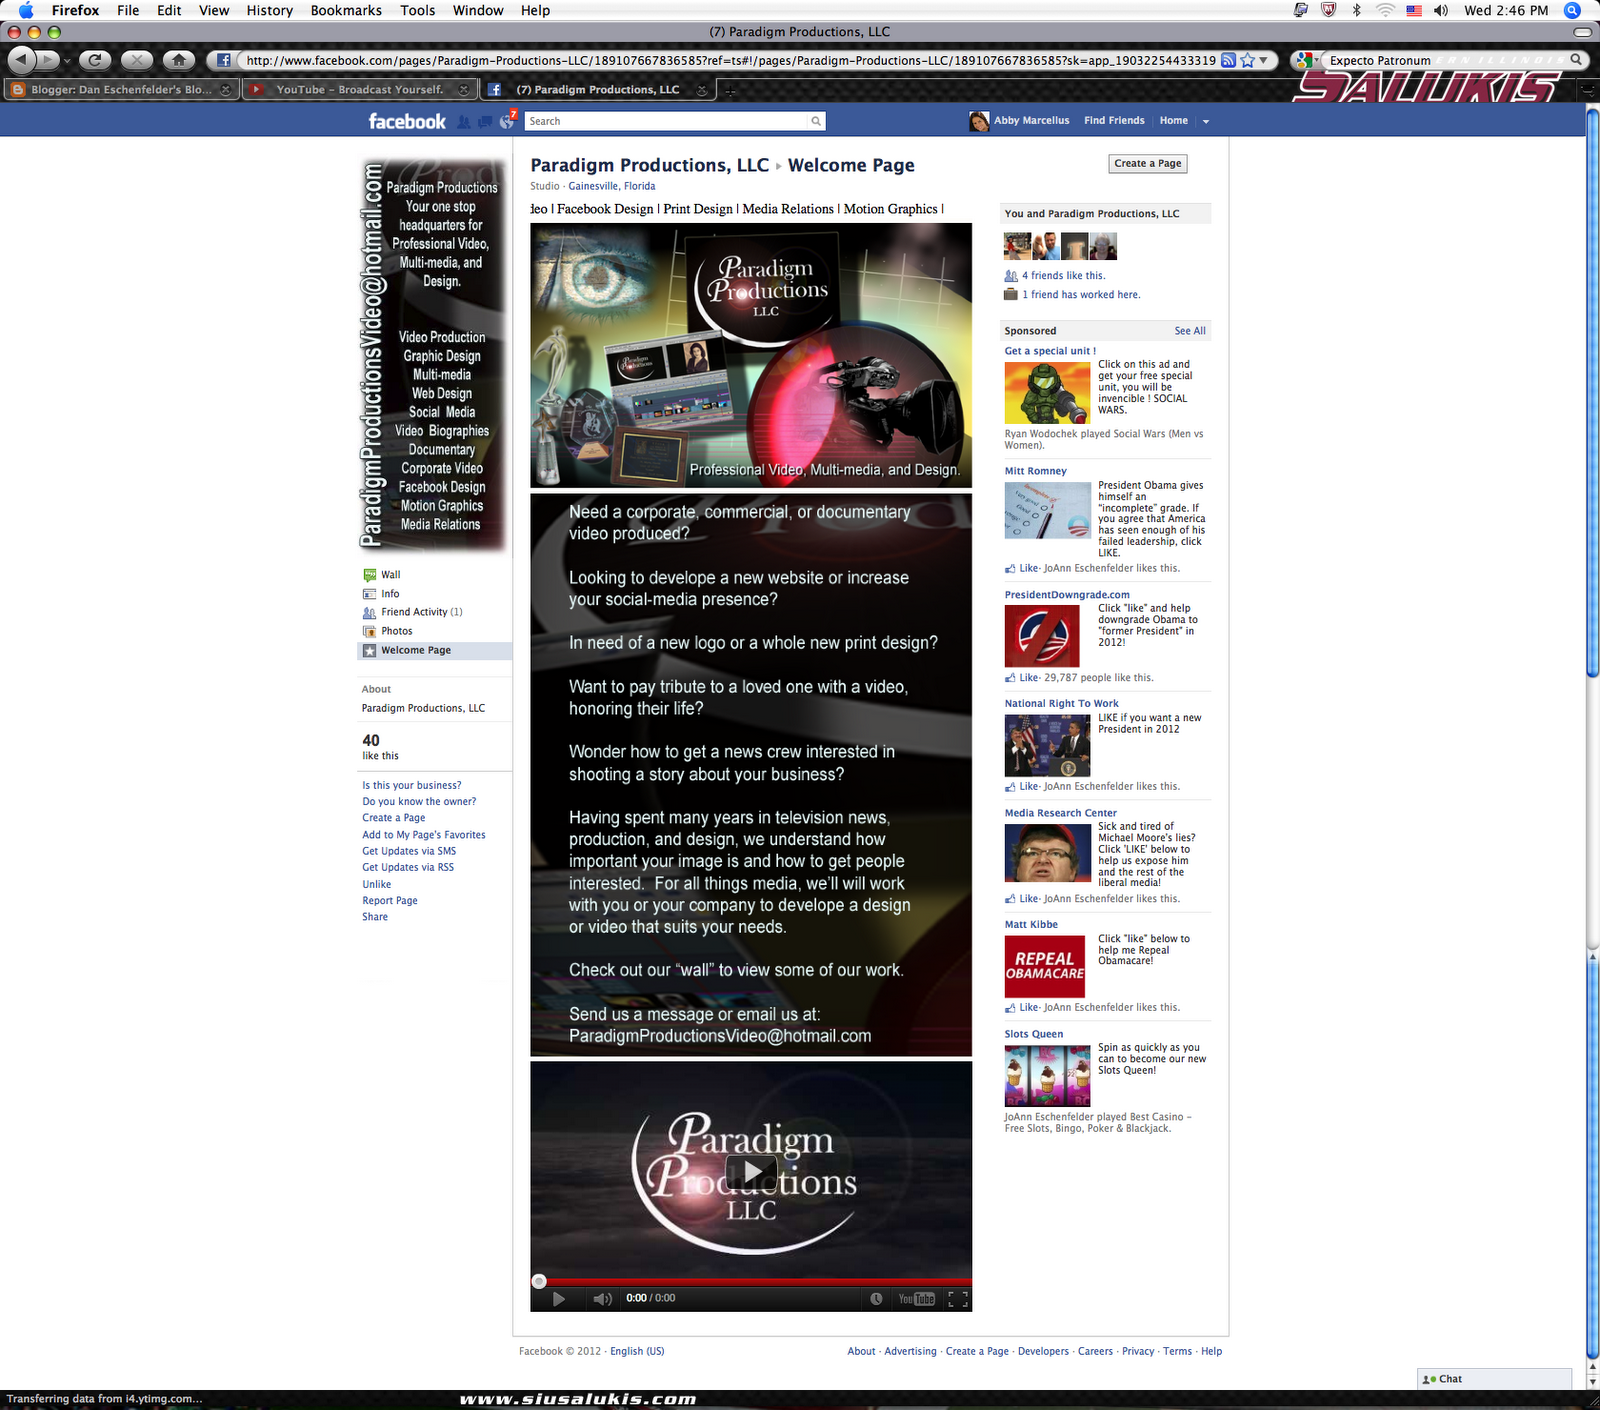This screenshot has width=1600, height=1410.
Task: Click See All sponsored ads link
Action: [x=1190, y=331]
